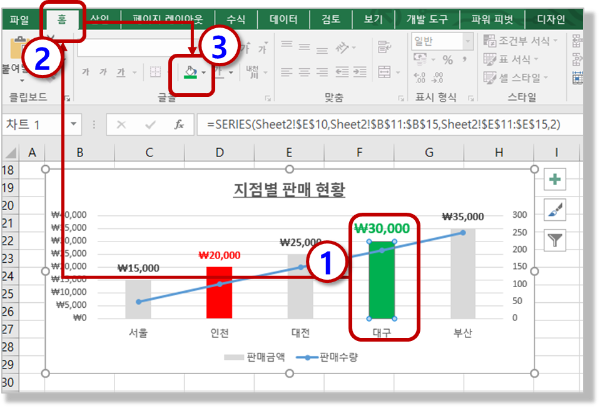Click the decrease decimal icon
This screenshot has height=407, width=600.
pos(437,78)
